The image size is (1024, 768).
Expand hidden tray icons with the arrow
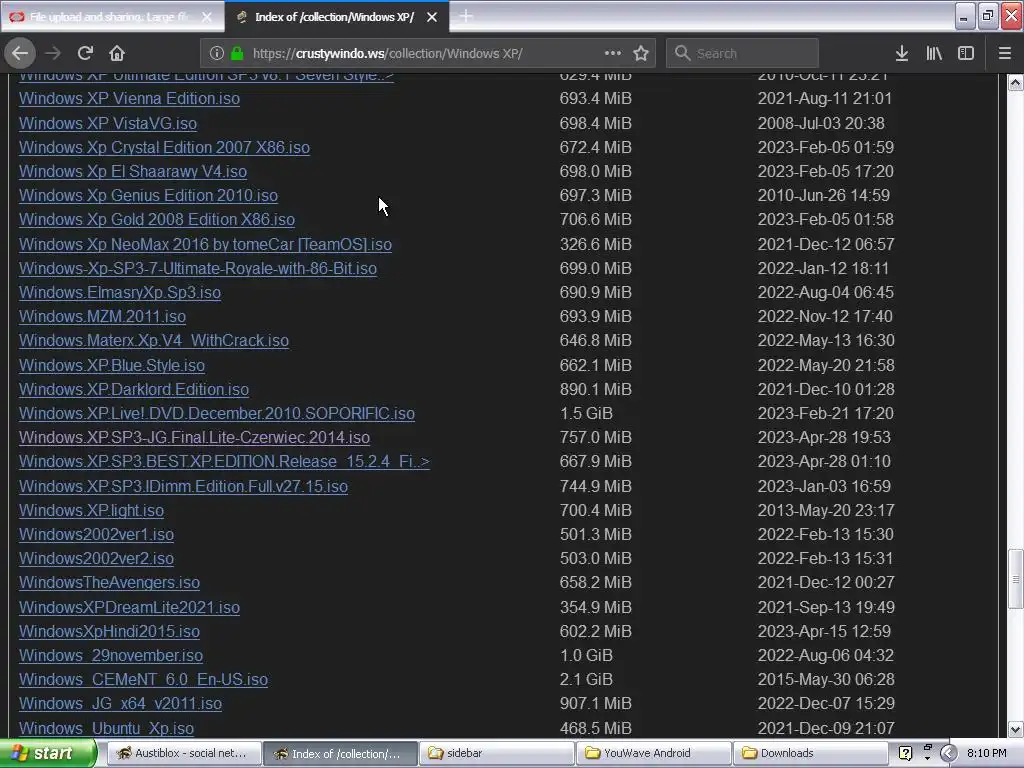[949, 754]
